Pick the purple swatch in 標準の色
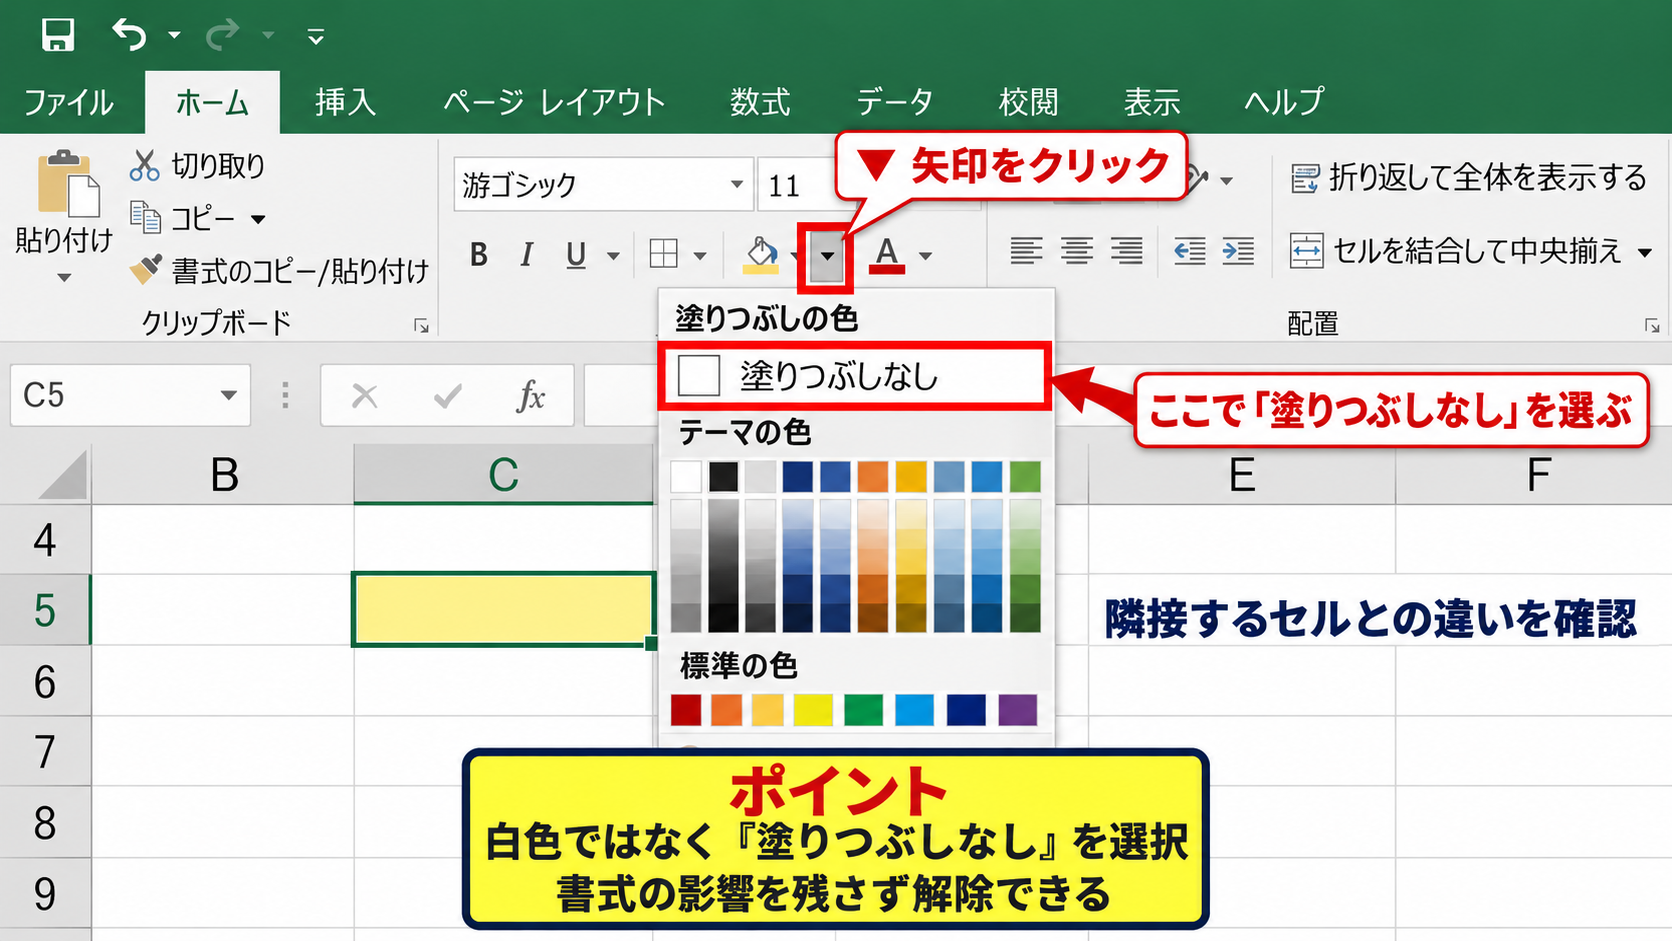Screen dimensions: 1672x941 (x=1018, y=710)
